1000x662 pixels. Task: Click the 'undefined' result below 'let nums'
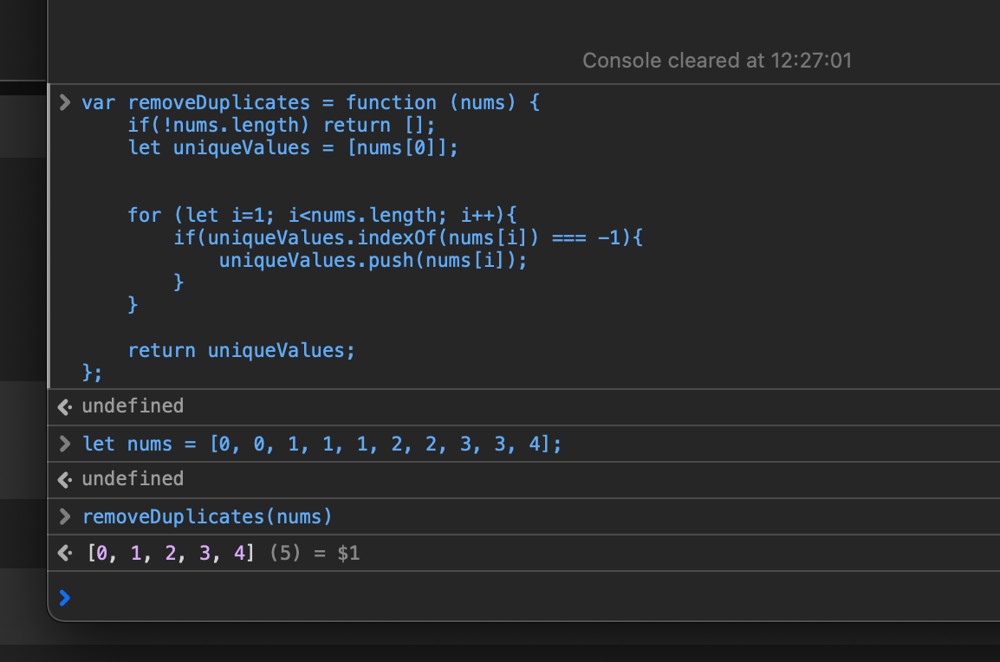click(x=133, y=479)
